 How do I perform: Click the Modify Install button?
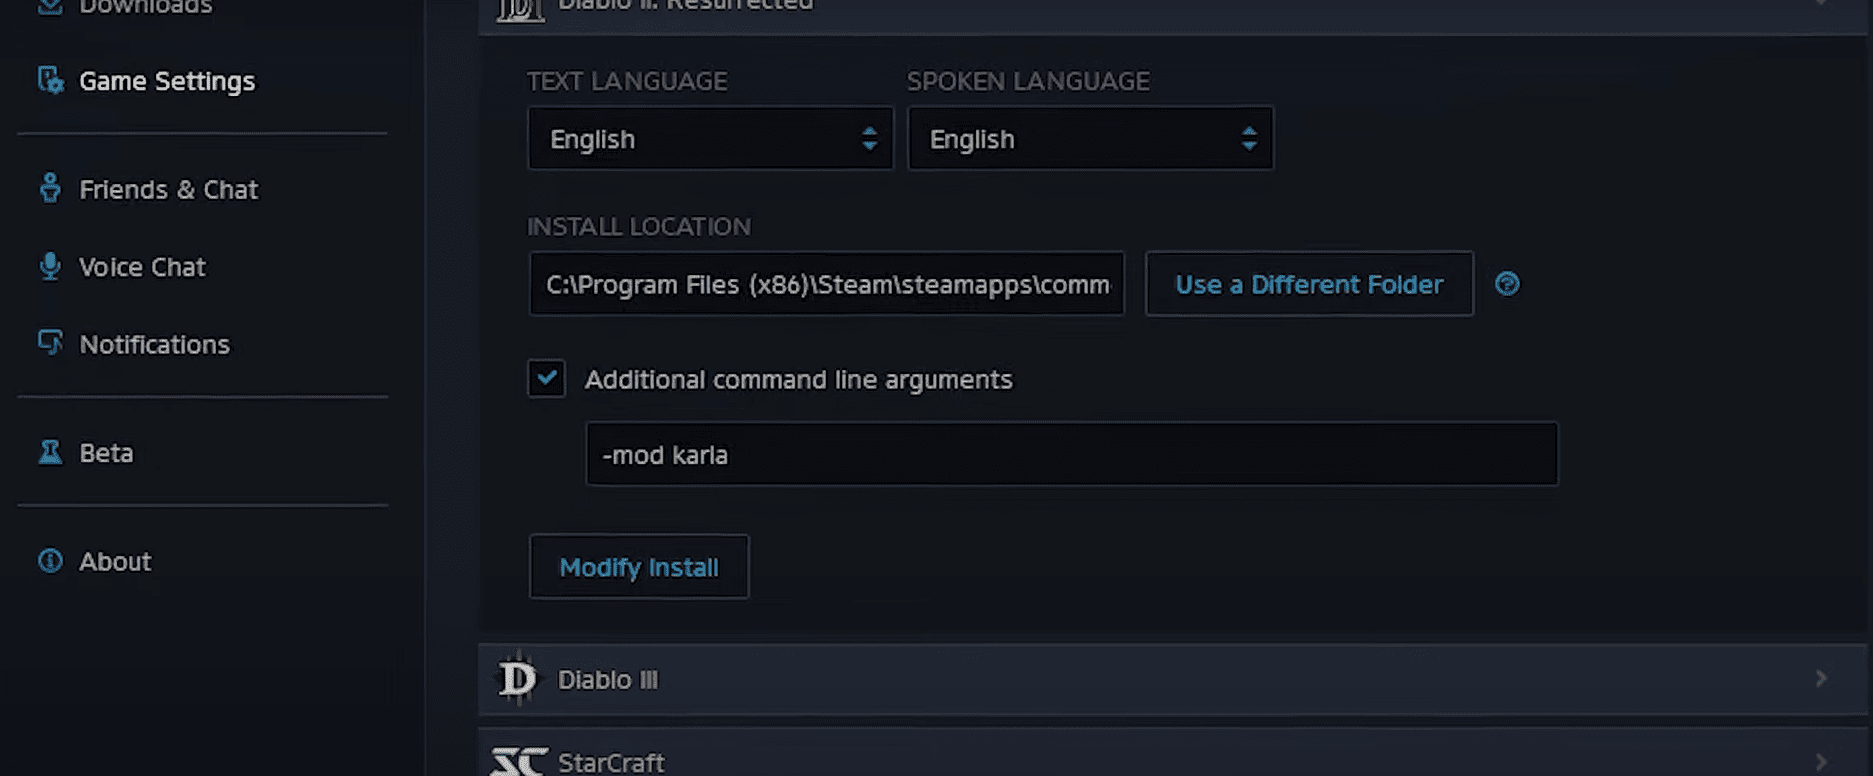(639, 567)
